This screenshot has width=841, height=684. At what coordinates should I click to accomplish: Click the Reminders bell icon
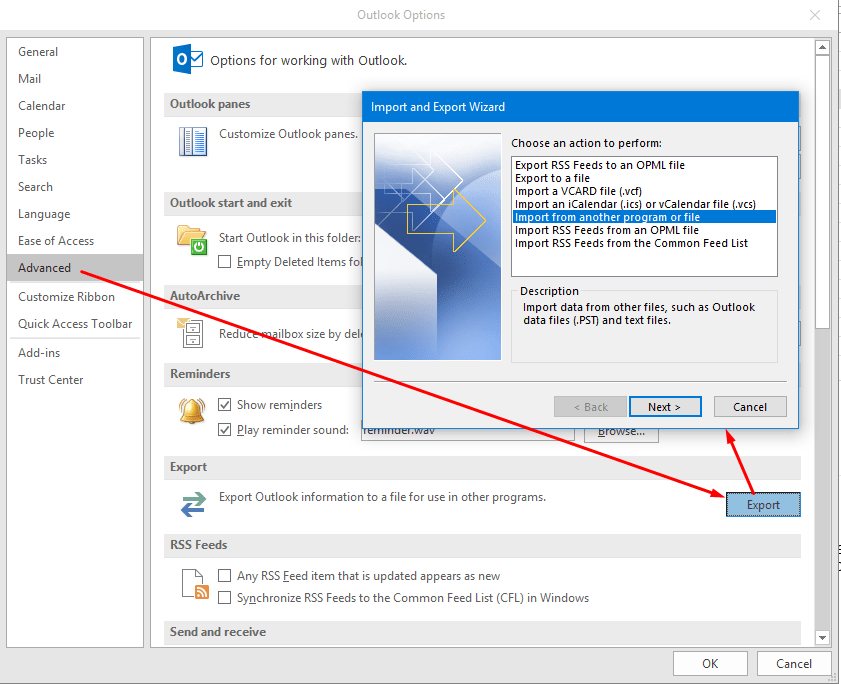coord(193,411)
